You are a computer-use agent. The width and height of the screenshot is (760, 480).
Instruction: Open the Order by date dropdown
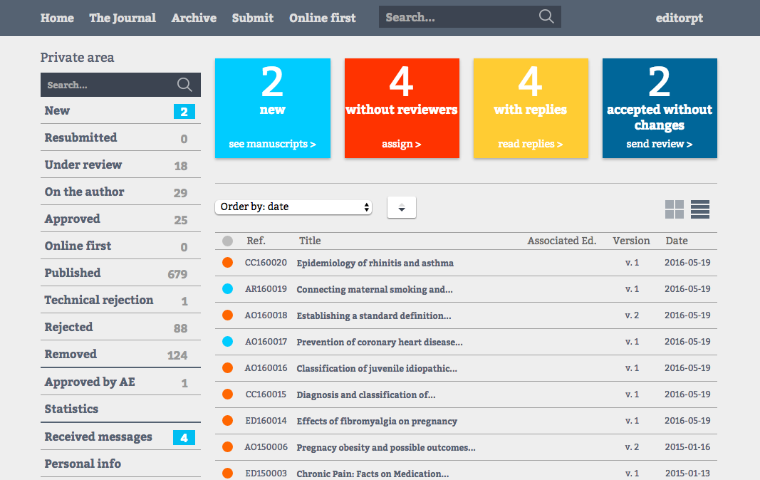[x=294, y=207]
